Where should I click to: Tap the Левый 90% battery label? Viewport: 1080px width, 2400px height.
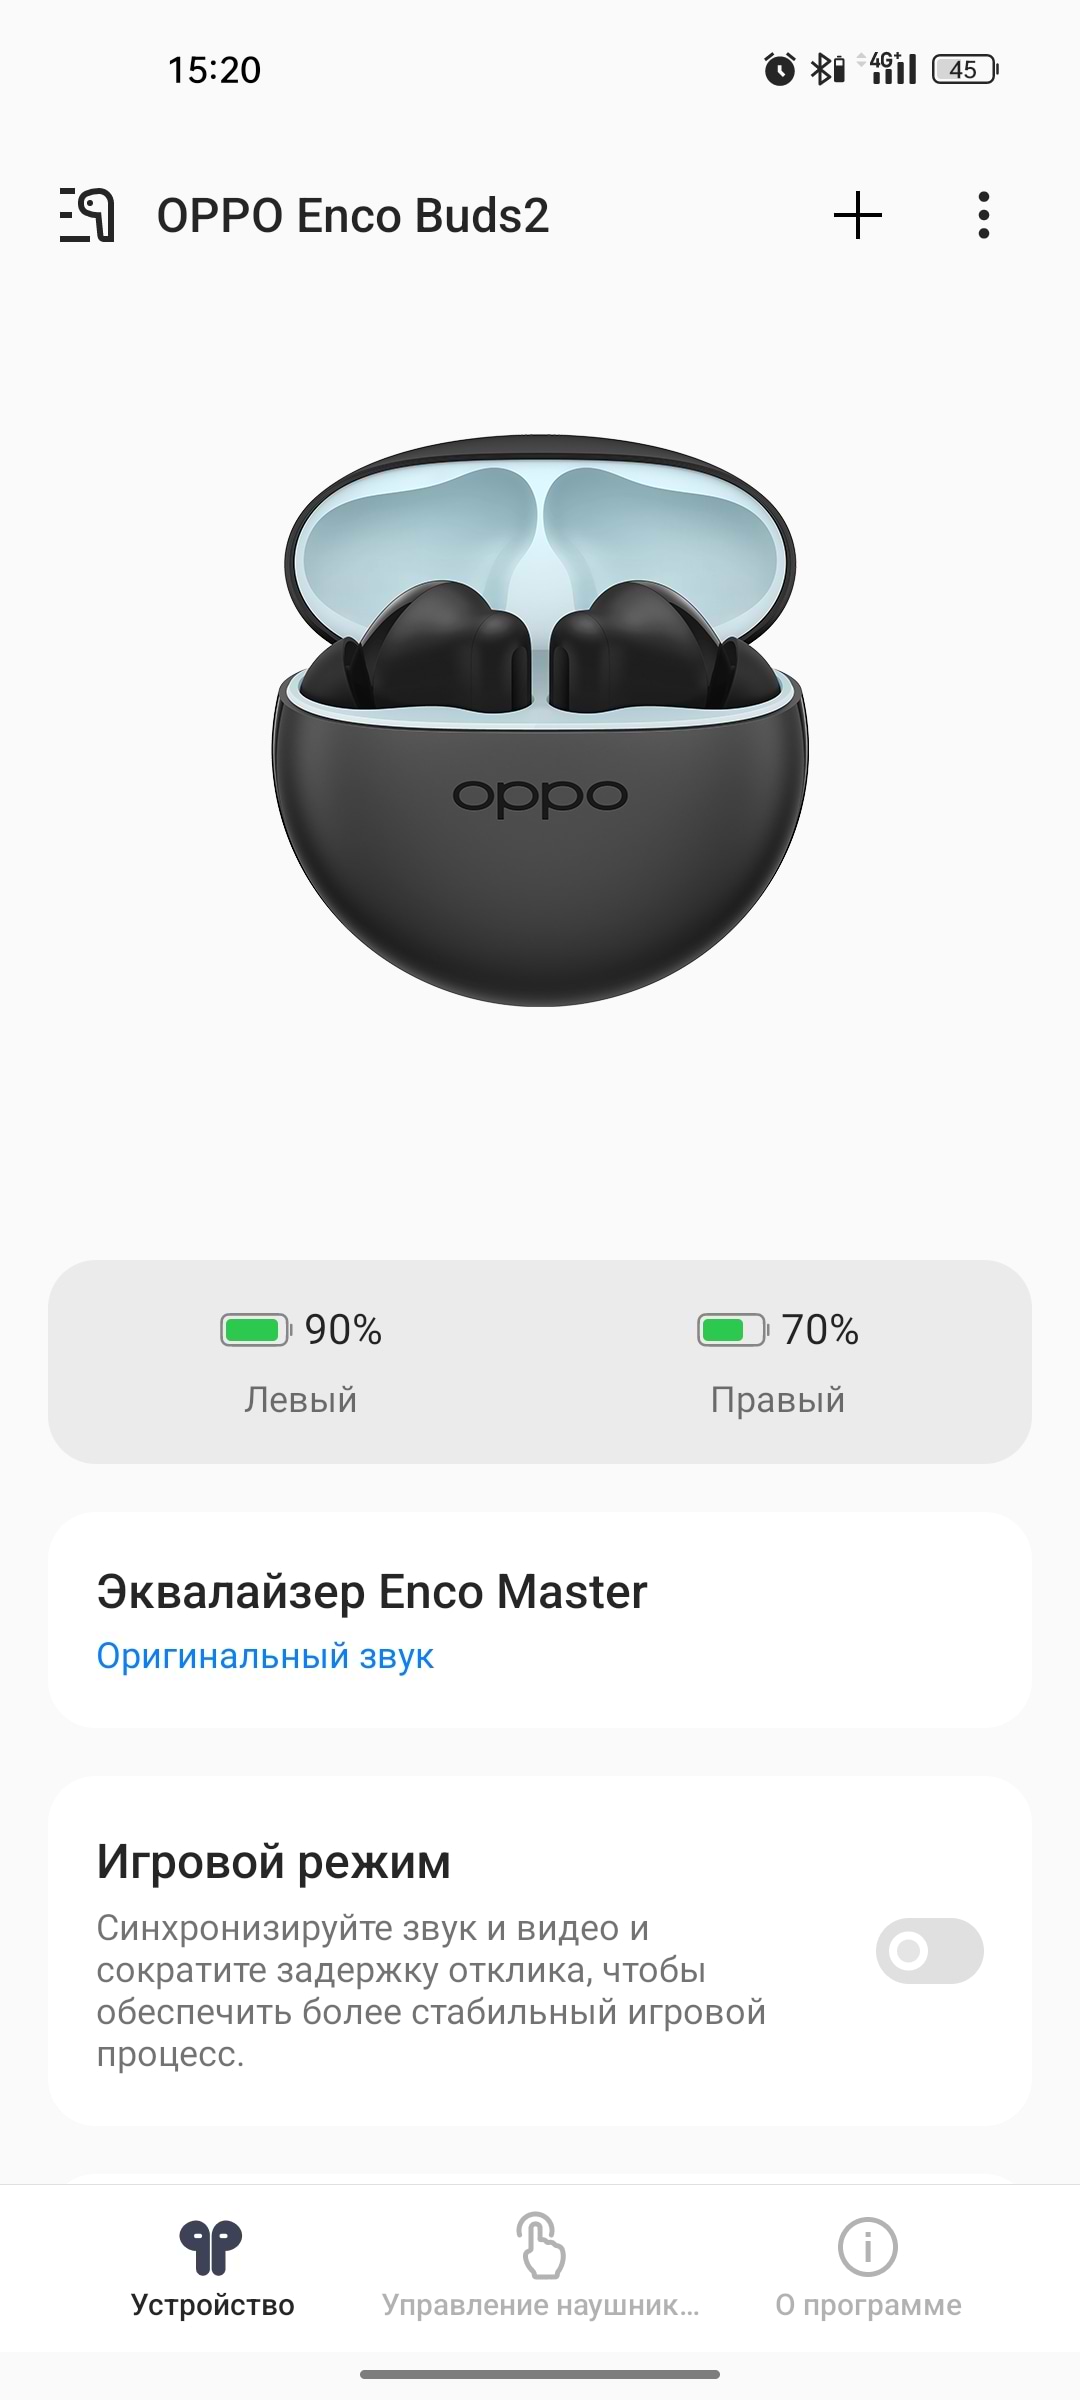301,1362
